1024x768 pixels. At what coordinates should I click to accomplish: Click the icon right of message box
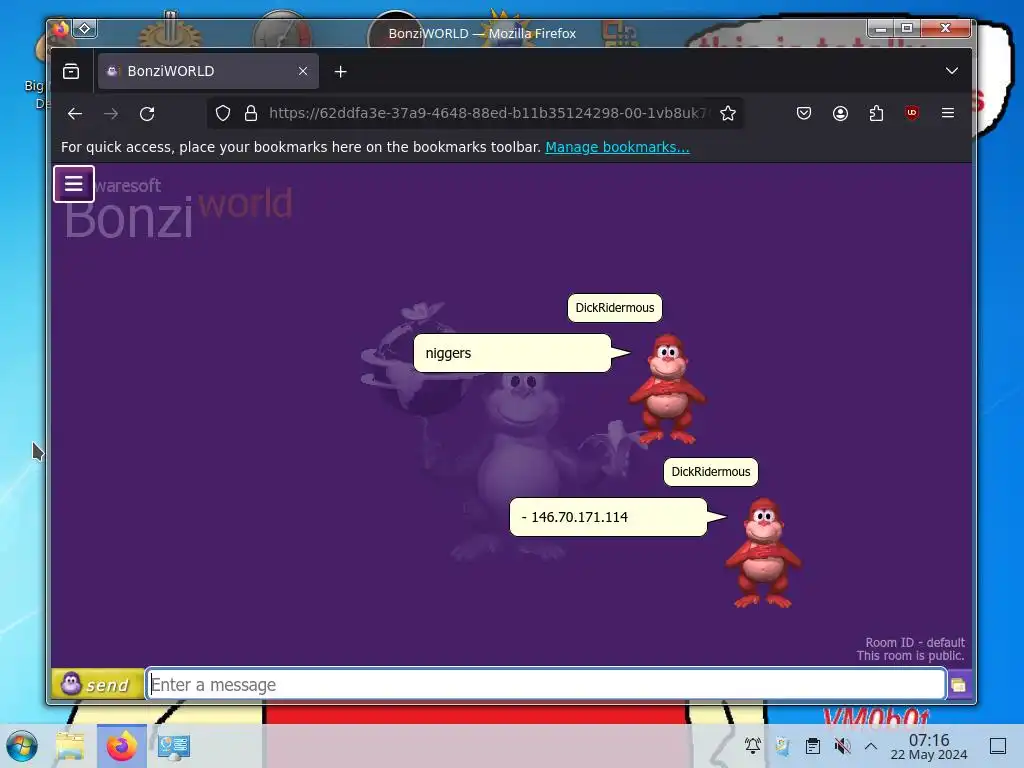(x=959, y=685)
